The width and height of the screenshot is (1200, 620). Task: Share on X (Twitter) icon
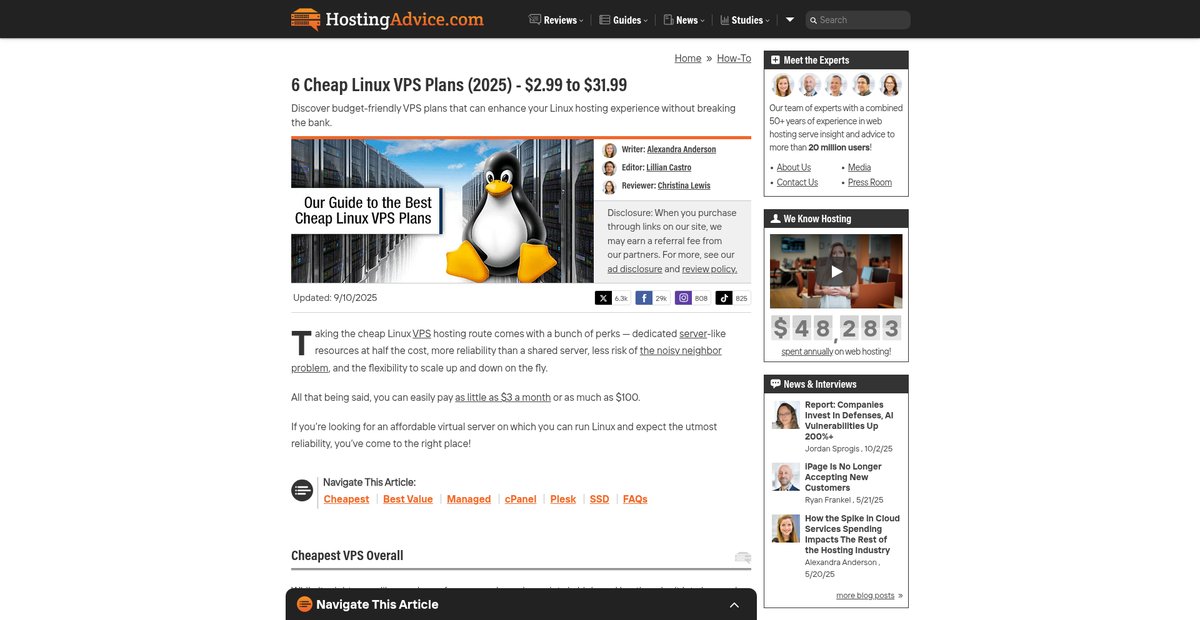click(x=603, y=298)
